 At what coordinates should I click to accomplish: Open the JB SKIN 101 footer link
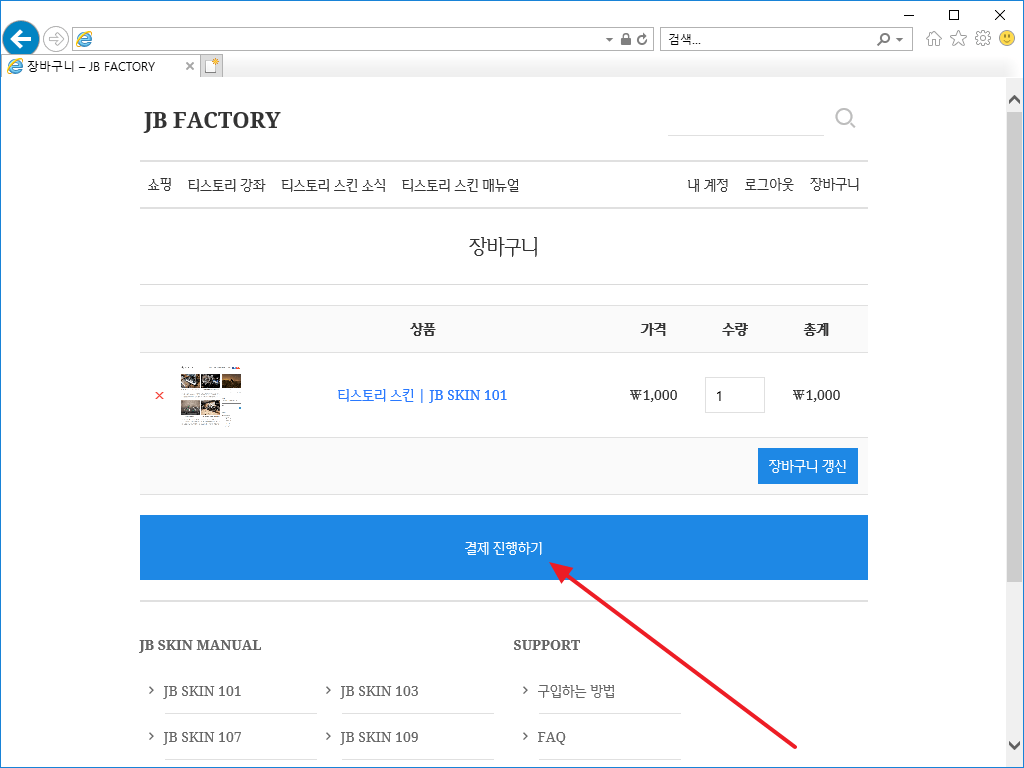point(202,691)
